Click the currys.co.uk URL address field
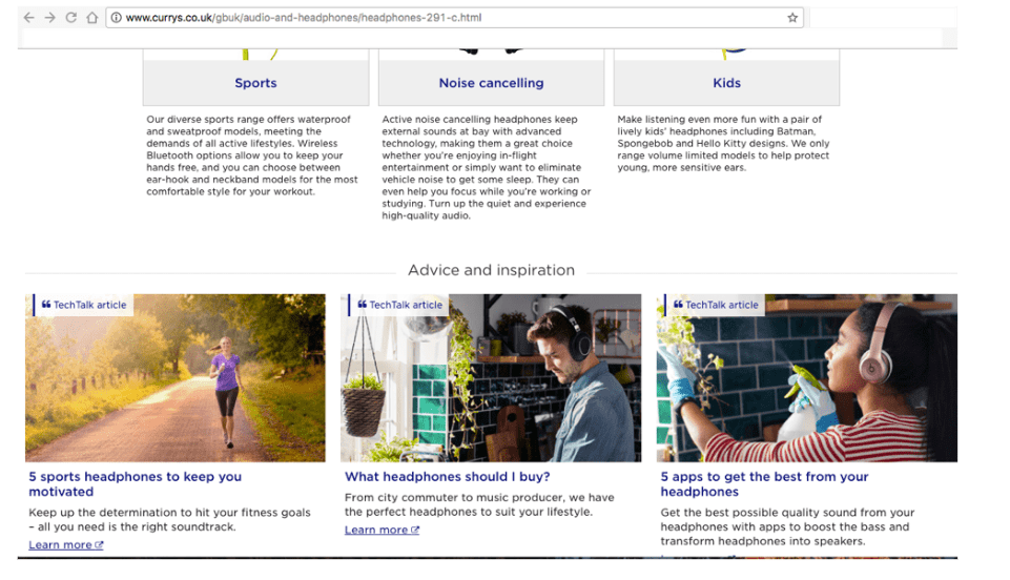The height and width of the screenshot is (580, 1010). (400, 18)
